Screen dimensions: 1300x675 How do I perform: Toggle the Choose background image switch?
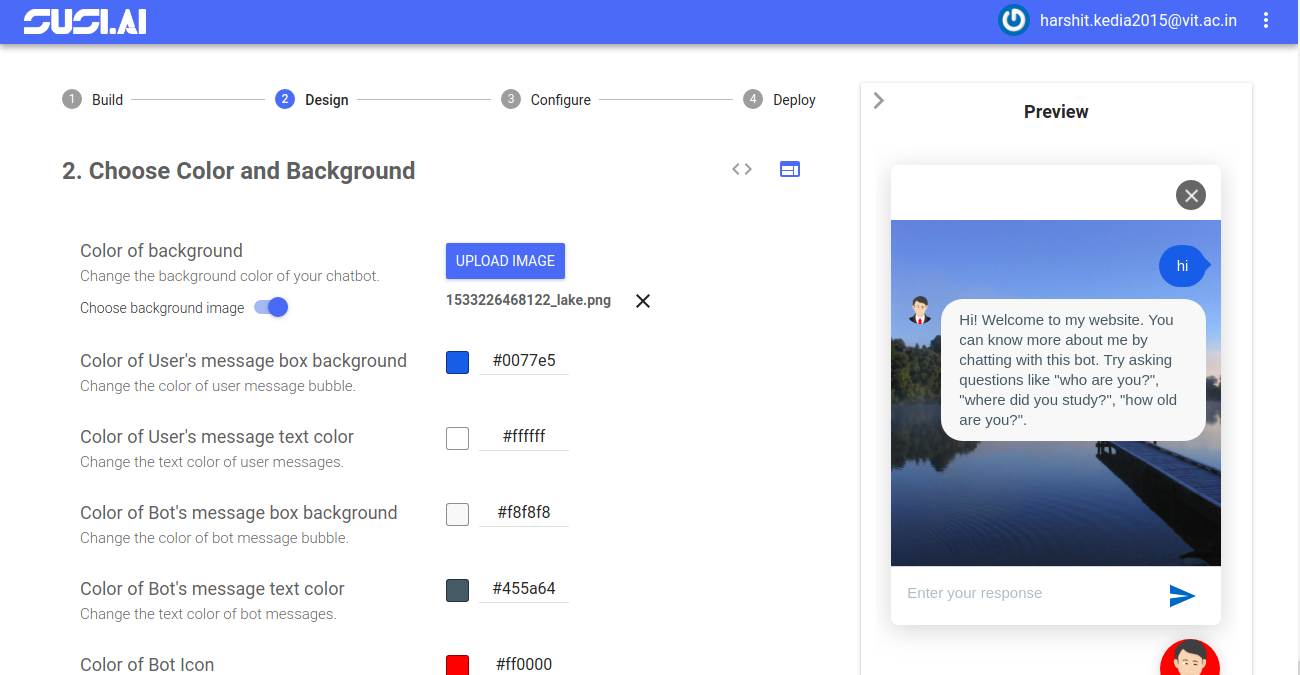coord(271,307)
